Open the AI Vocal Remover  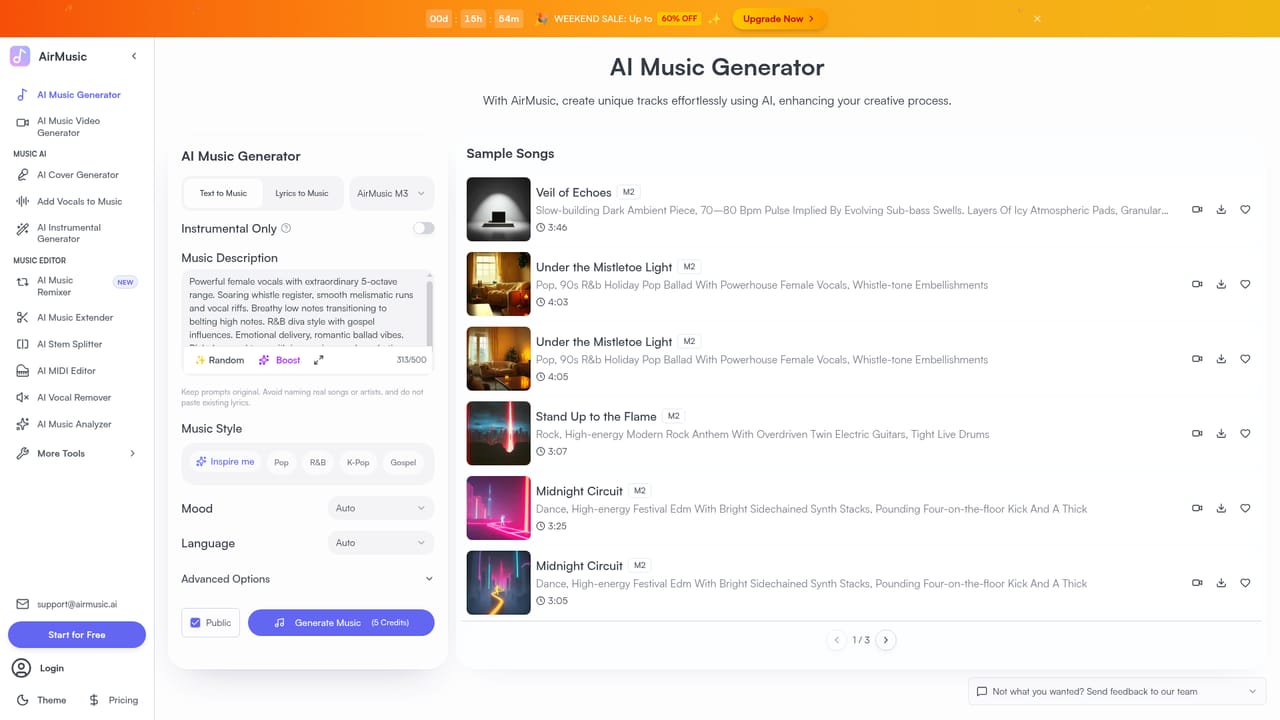click(77, 397)
